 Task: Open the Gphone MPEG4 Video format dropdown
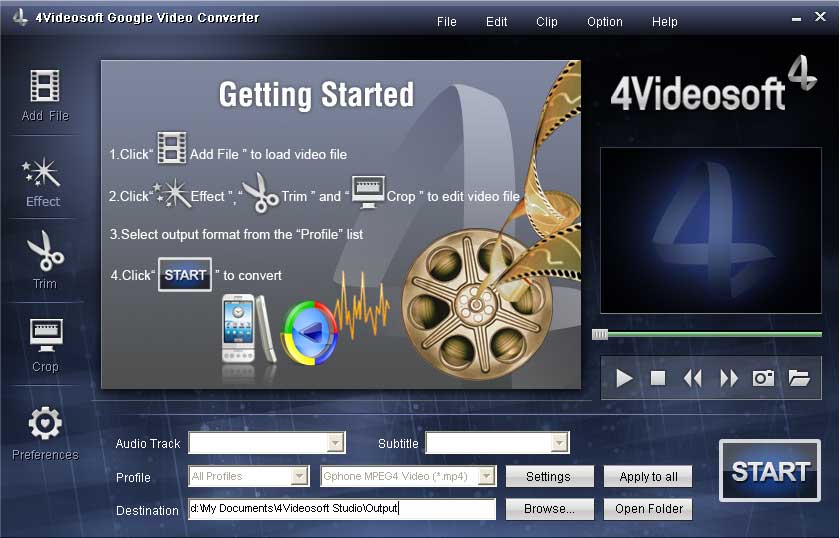(x=486, y=477)
